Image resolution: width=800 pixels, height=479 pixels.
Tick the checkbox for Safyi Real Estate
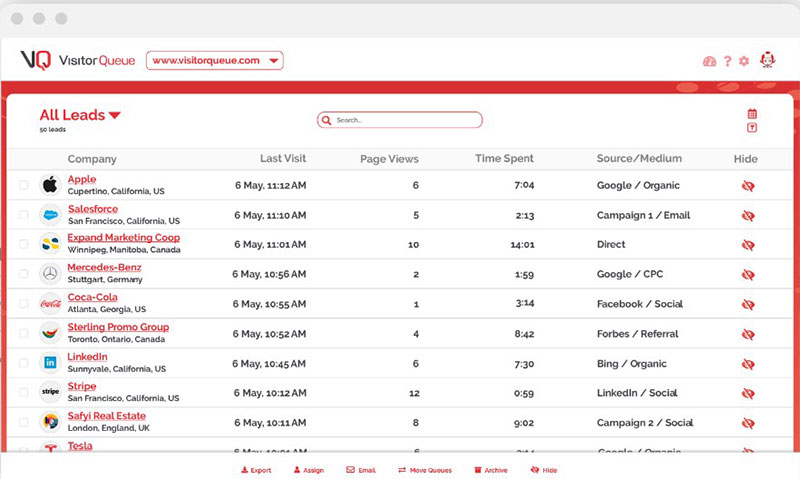click(x=23, y=422)
